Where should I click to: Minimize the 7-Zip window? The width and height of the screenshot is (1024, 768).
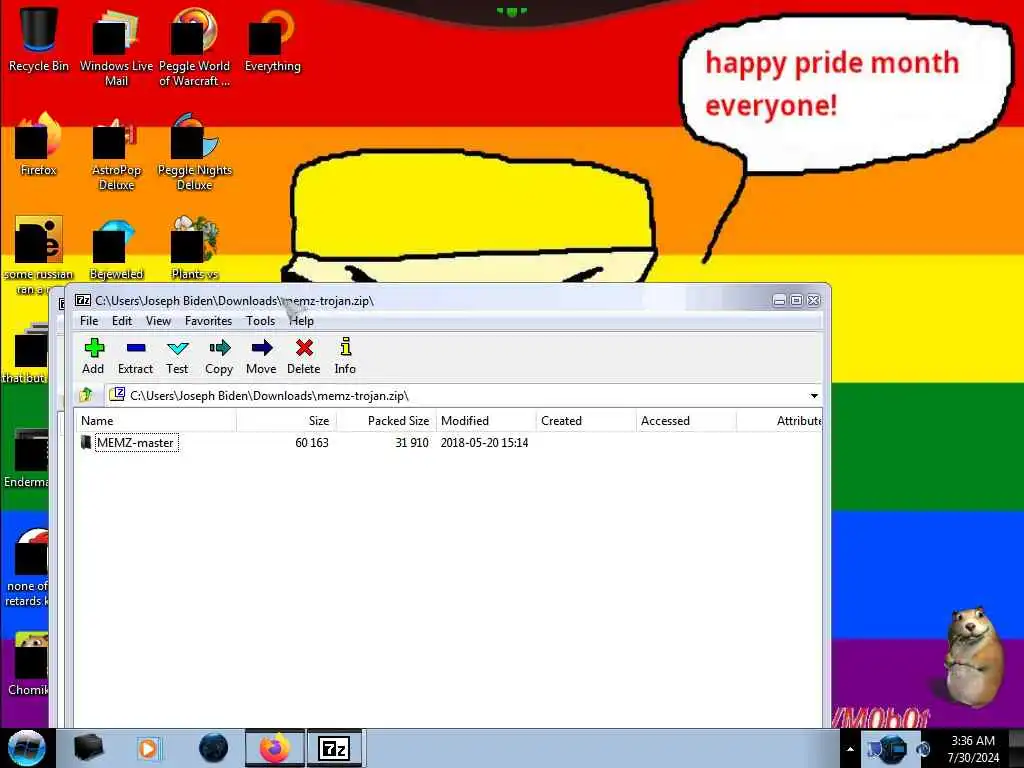(x=779, y=300)
